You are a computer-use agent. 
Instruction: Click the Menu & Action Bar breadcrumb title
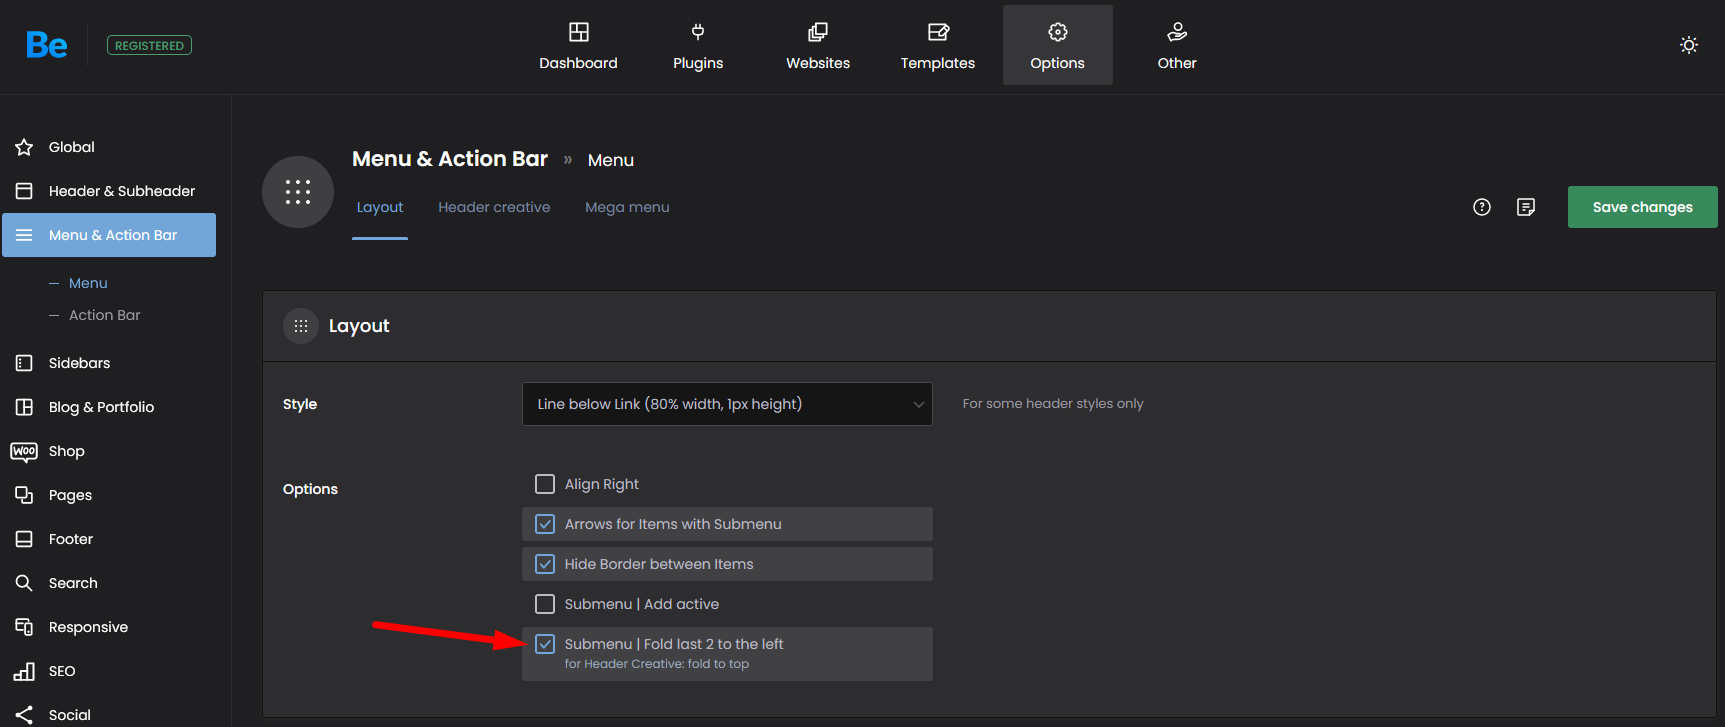(450, 159)
